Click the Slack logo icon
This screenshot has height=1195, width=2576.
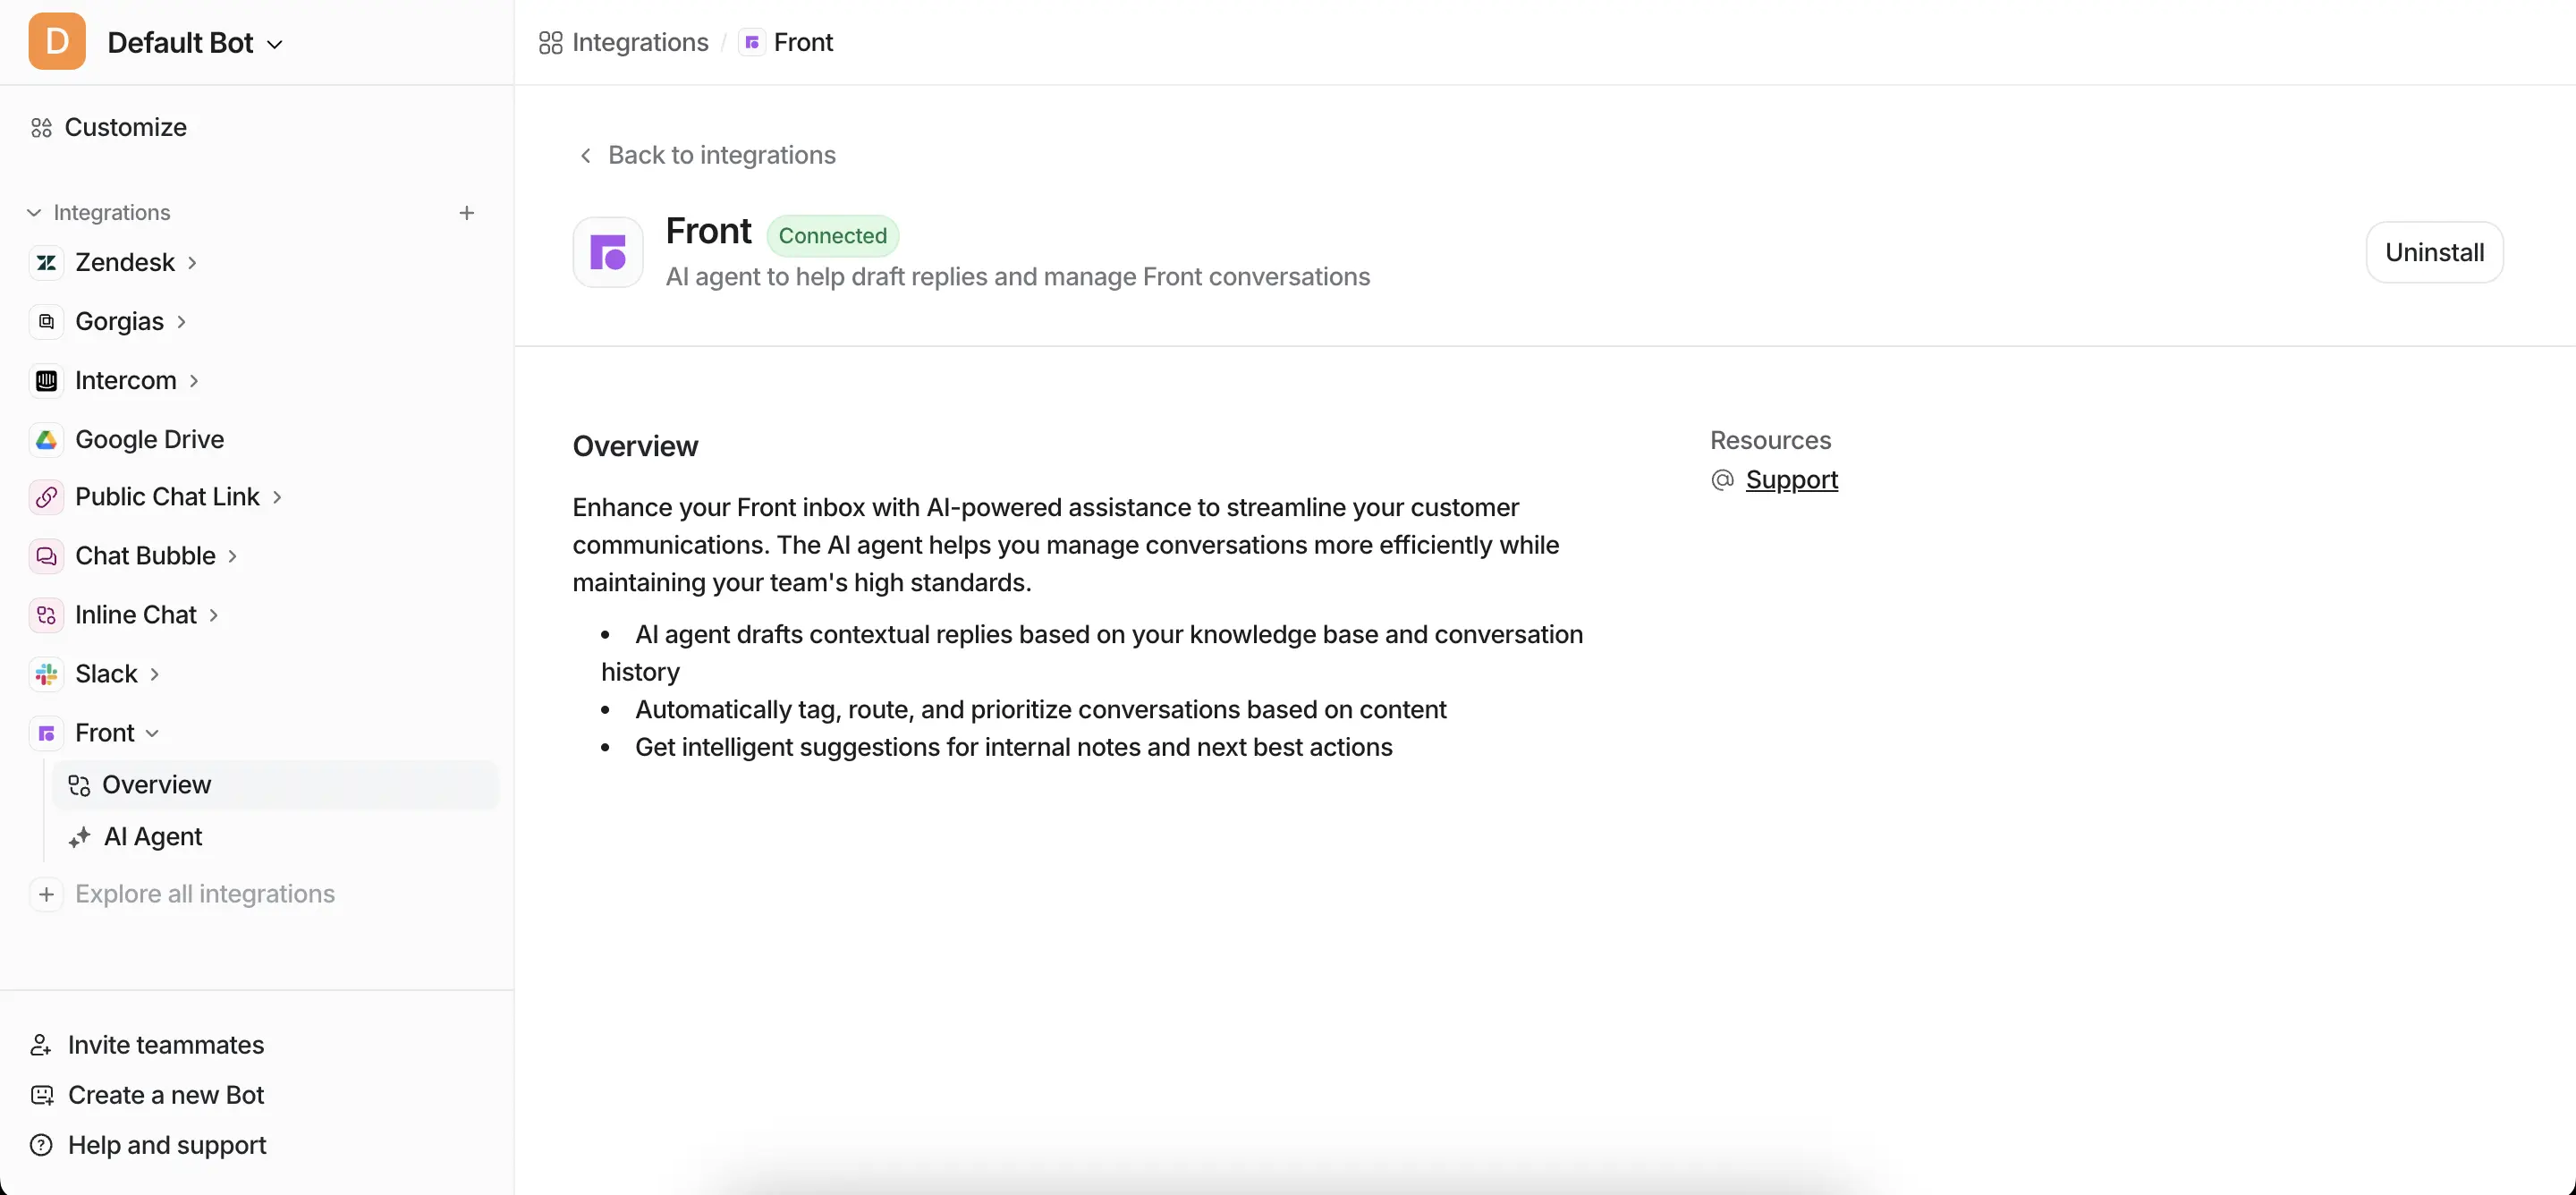46,674
